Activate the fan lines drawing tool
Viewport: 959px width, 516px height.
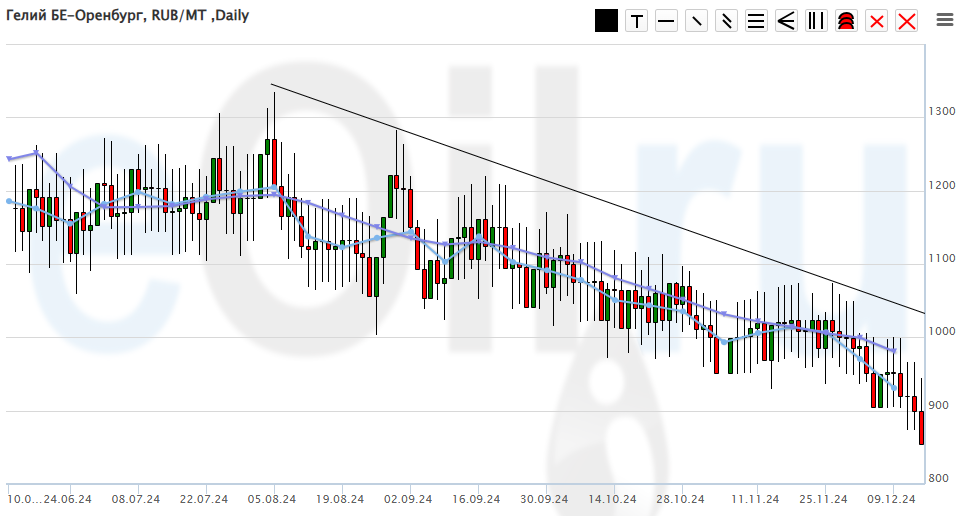[787, 21]
